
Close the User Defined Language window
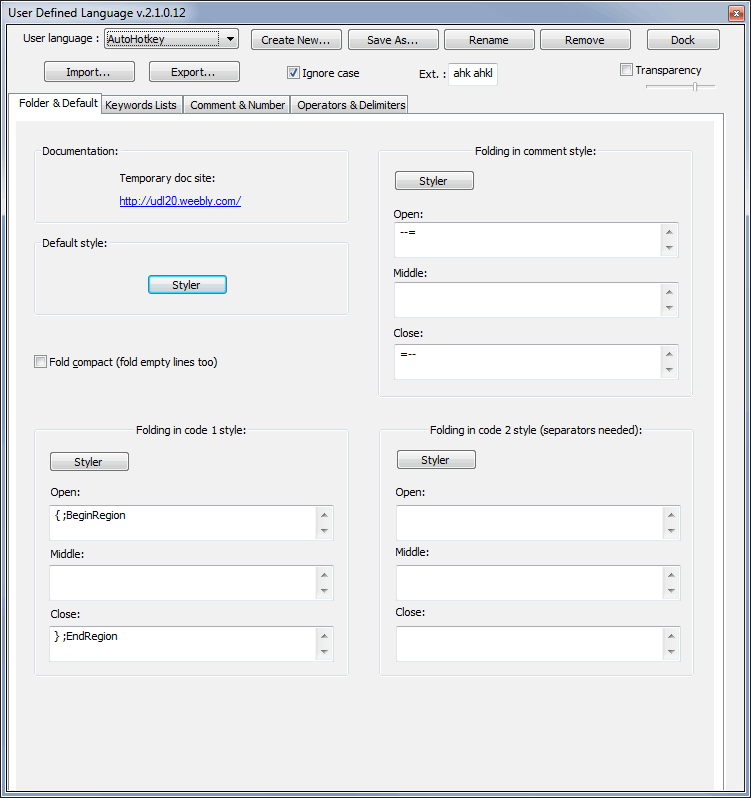(x=736, y=13)
